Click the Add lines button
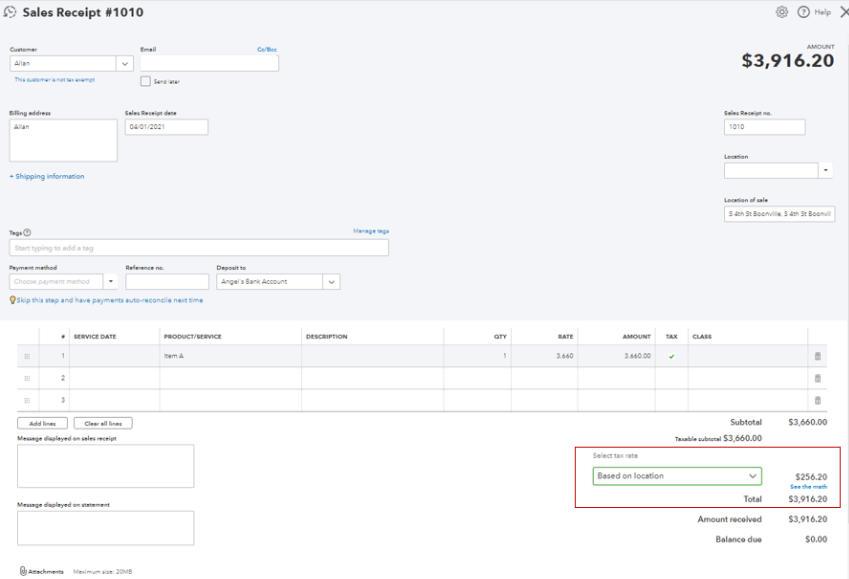 pyautogui.click(x=42, y=423)
